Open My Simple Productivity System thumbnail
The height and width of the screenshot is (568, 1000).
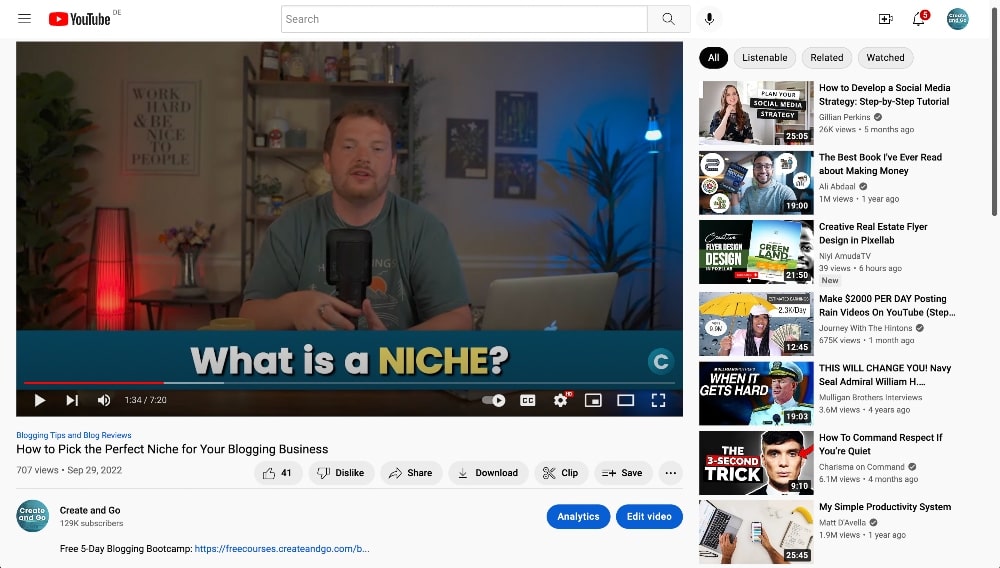tap(756, 532)
